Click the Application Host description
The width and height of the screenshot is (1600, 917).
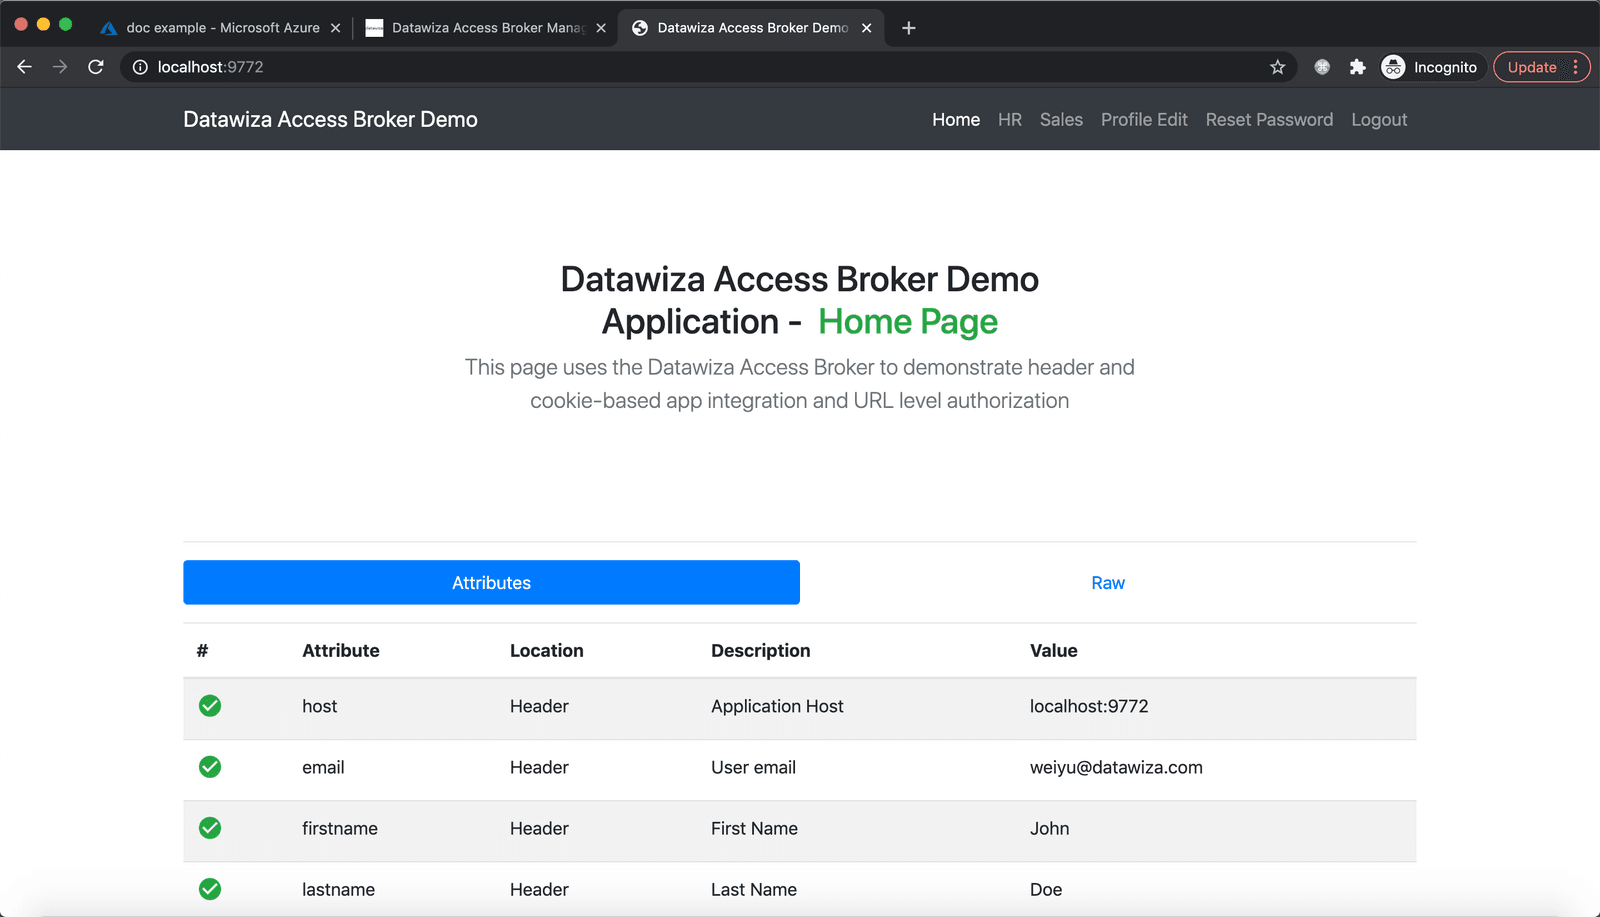tap(777, 706)
